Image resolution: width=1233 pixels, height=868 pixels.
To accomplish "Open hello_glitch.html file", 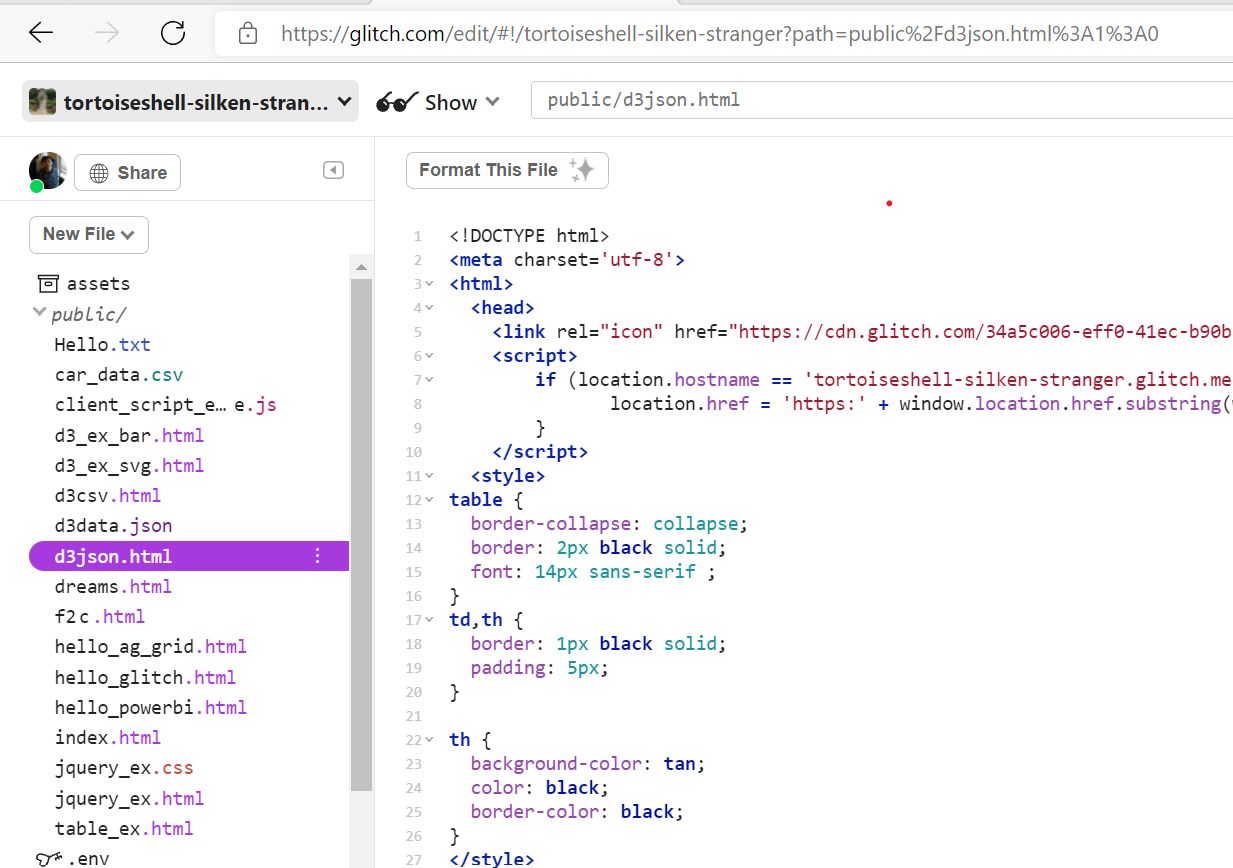I will pyautogui.click(x=145, y=677).
